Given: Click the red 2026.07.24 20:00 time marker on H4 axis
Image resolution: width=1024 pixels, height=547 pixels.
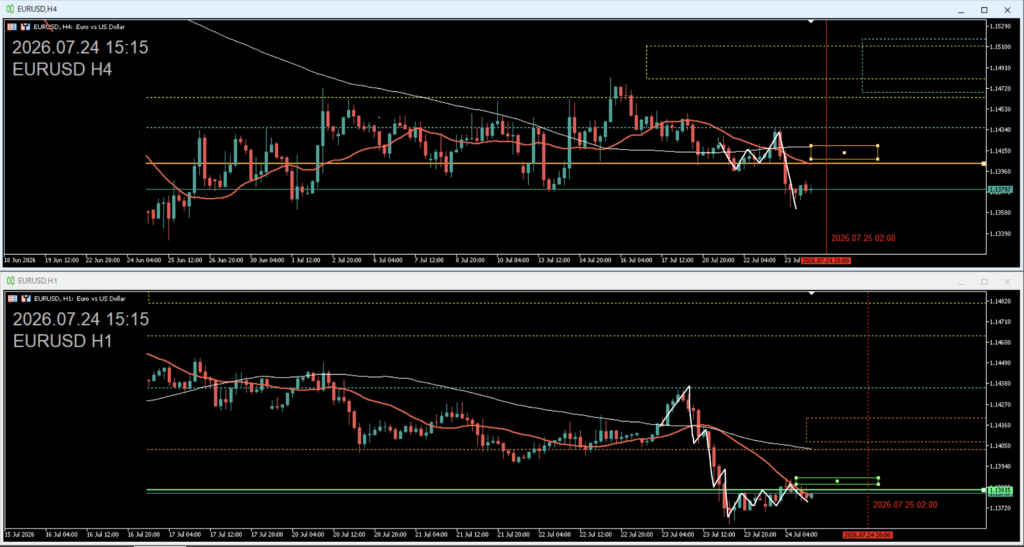Looking at the screenshot, I should [x=825, y=260].
